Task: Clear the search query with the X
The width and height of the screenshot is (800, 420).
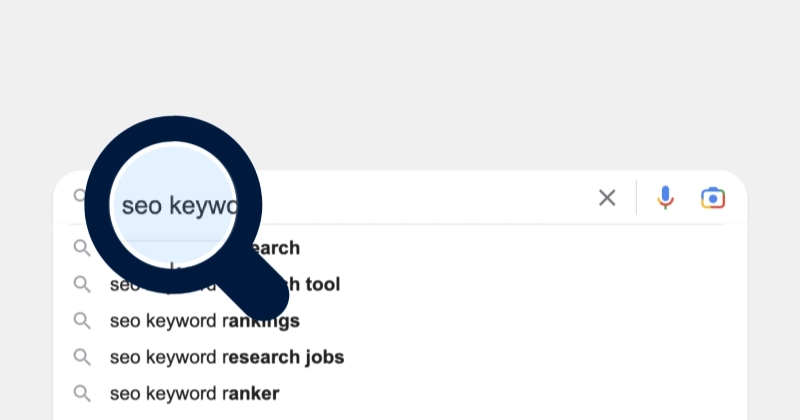Action: point(607,198)
